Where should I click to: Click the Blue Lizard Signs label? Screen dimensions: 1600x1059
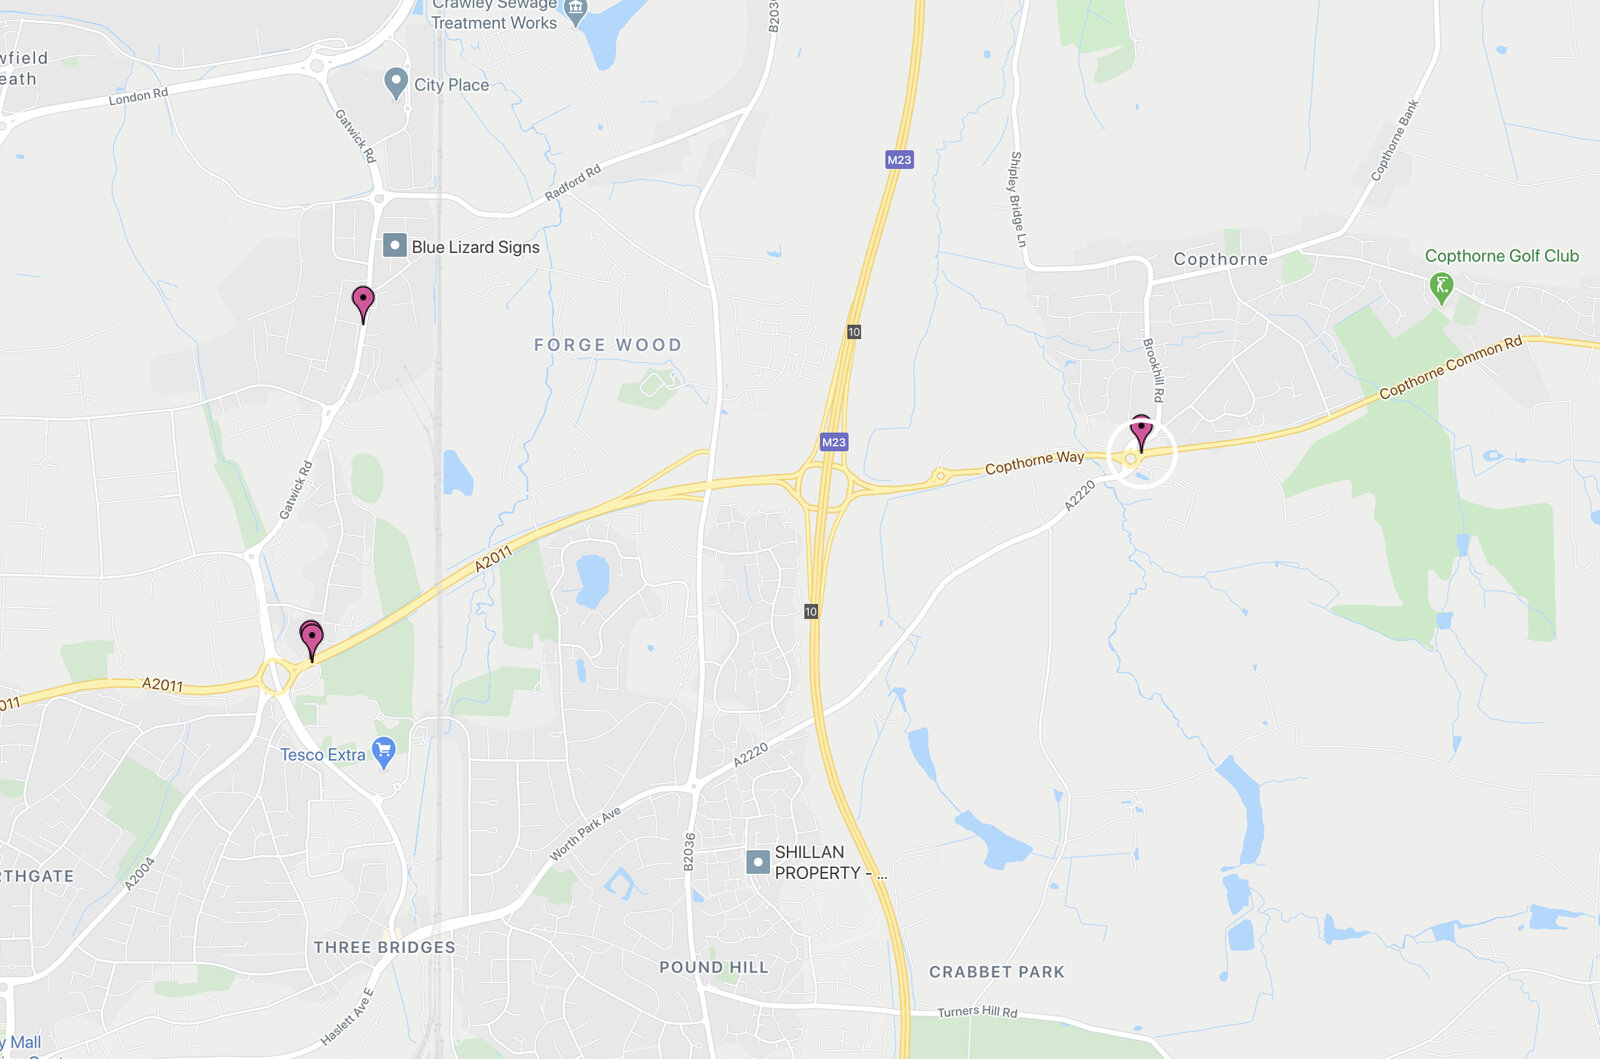tap(475, 247)
